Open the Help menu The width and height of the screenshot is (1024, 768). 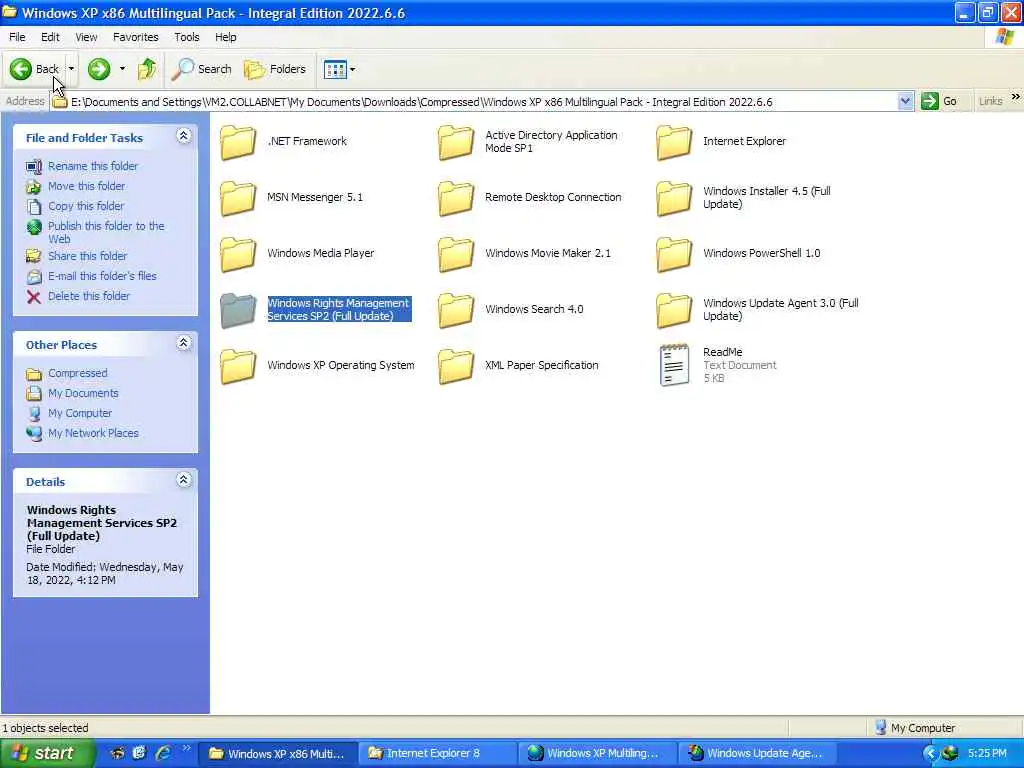(x=226, y=37)
